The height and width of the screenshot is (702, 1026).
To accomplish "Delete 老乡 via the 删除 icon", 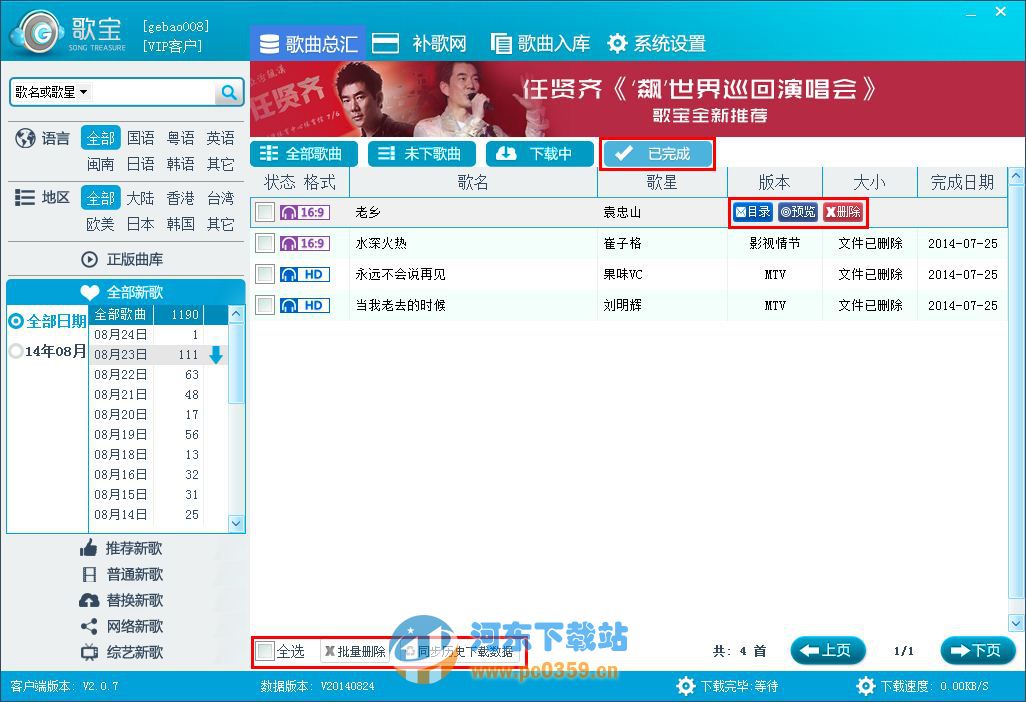I will [x=845, y=212].
